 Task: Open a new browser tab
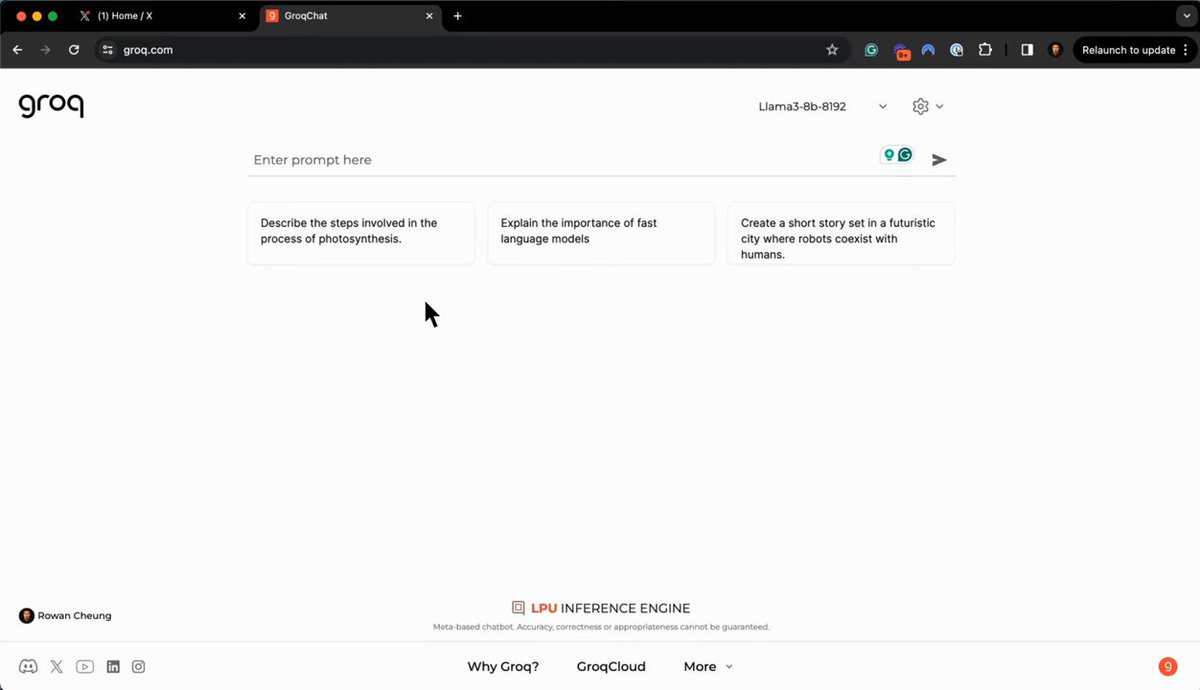pos(458,16)
